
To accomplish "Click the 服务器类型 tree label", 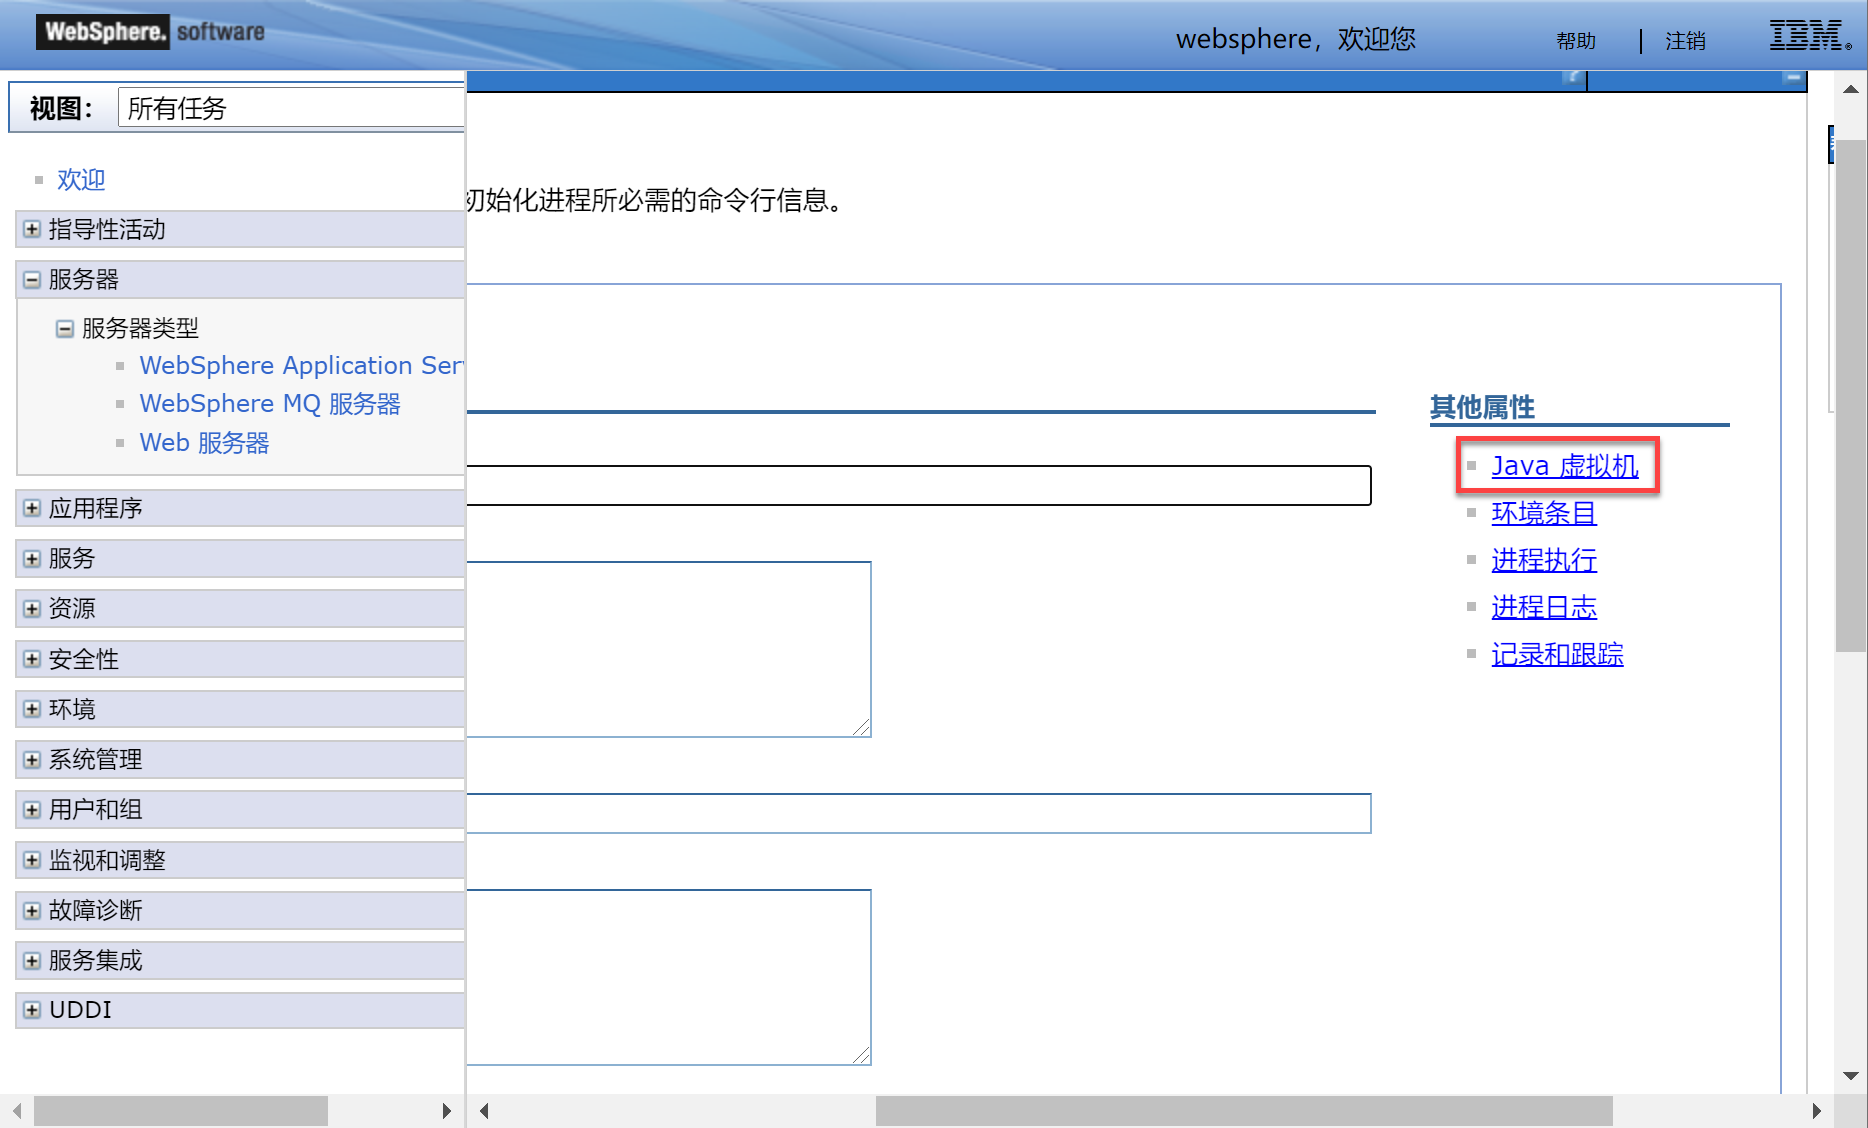I will (140, 329).
